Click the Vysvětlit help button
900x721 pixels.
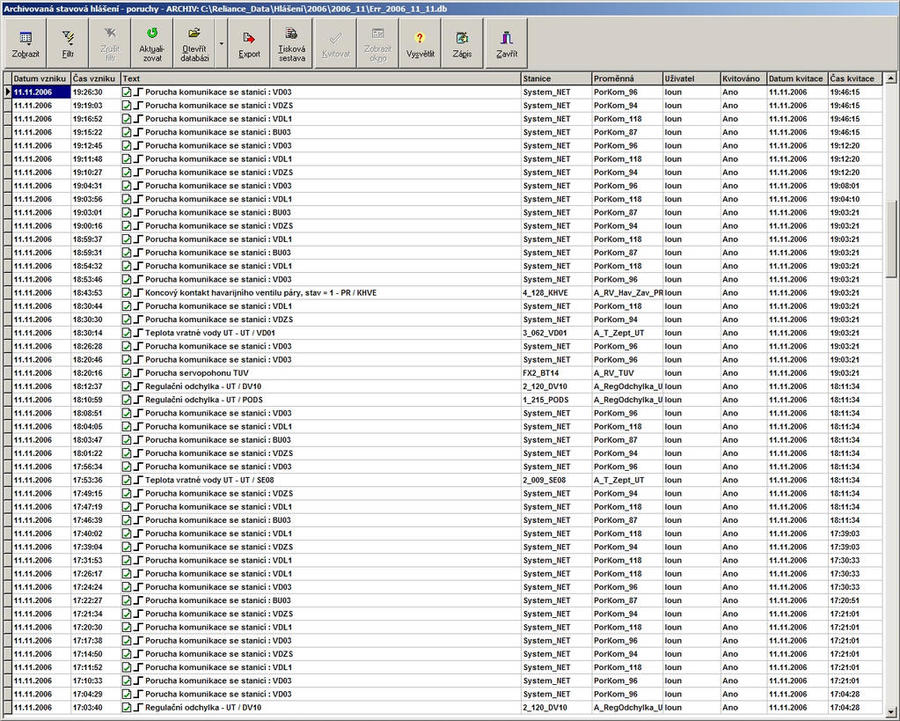point(420,43)
